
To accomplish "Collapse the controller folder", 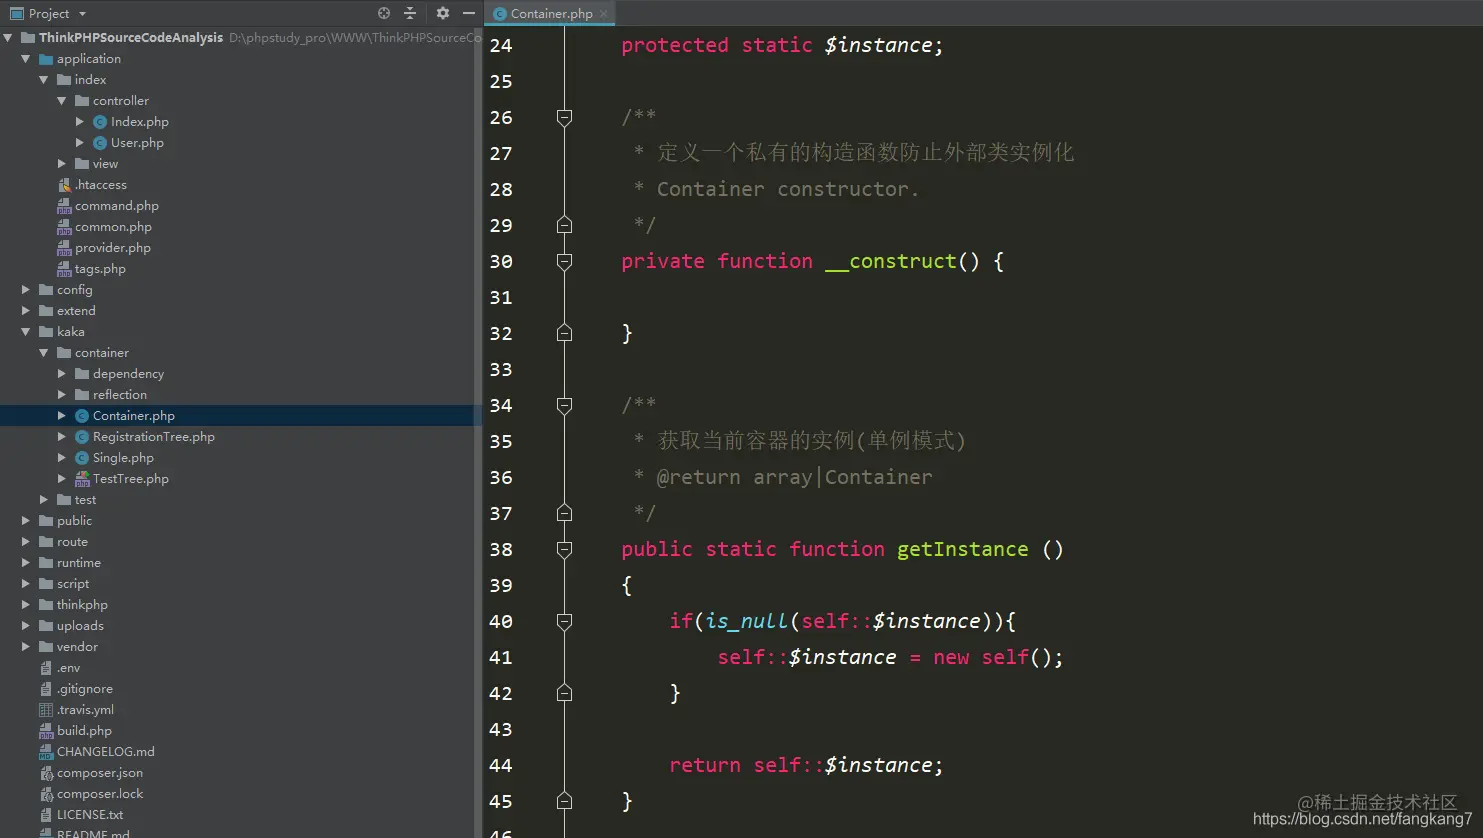I will 61,100.
